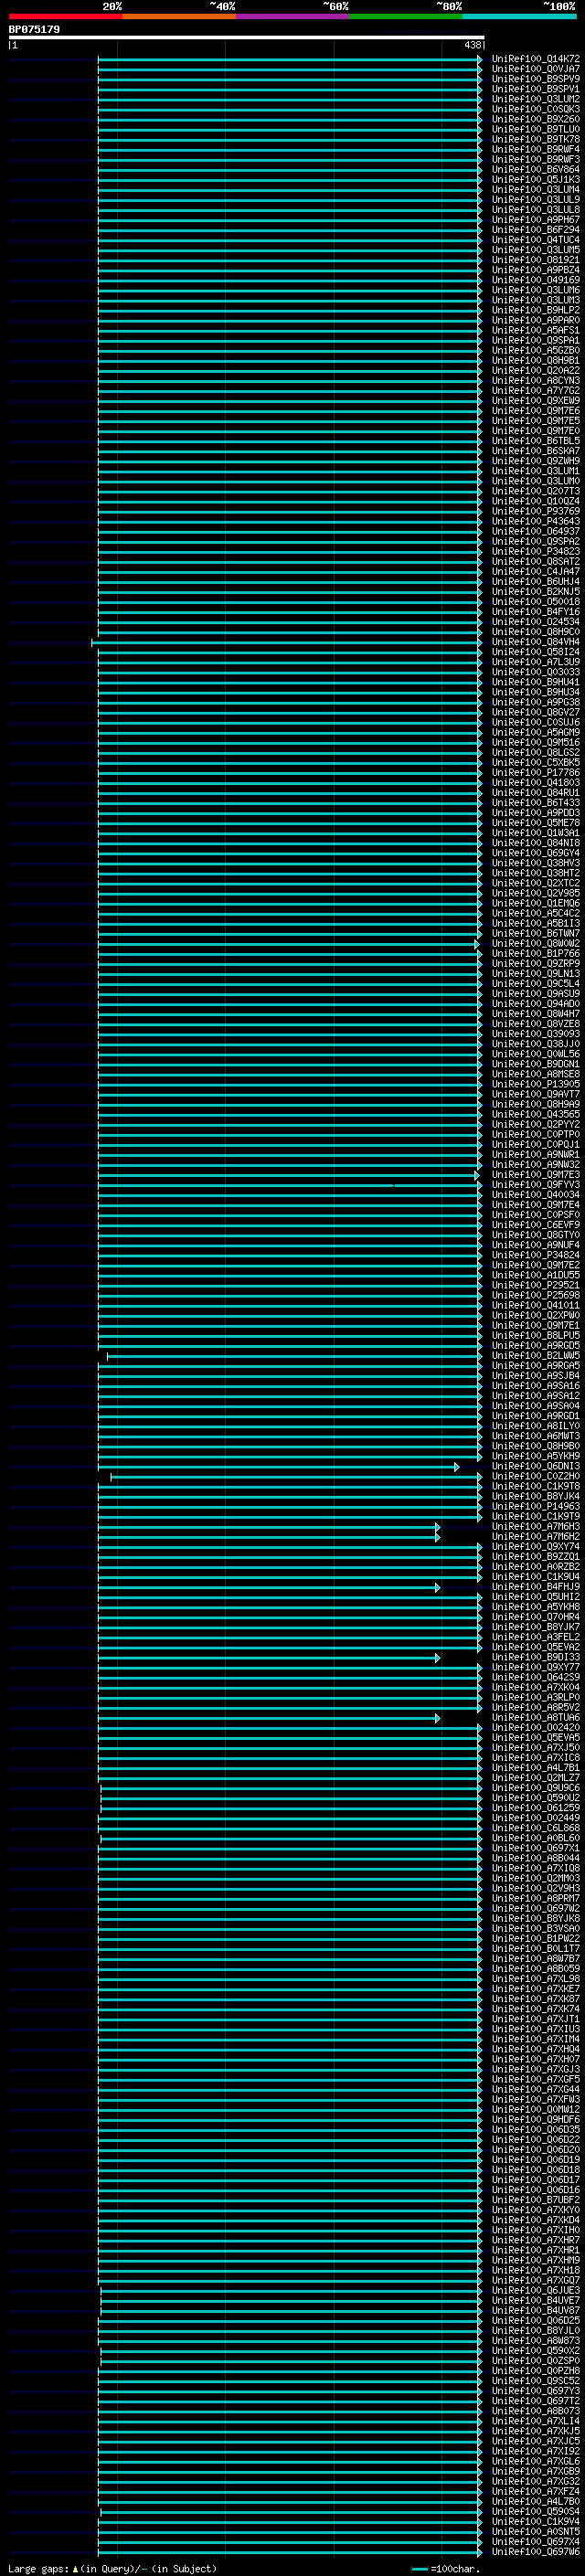Open hit UniRef100_Q40034
This screenshot has height=2576, width=585.
pos(536,1195)
